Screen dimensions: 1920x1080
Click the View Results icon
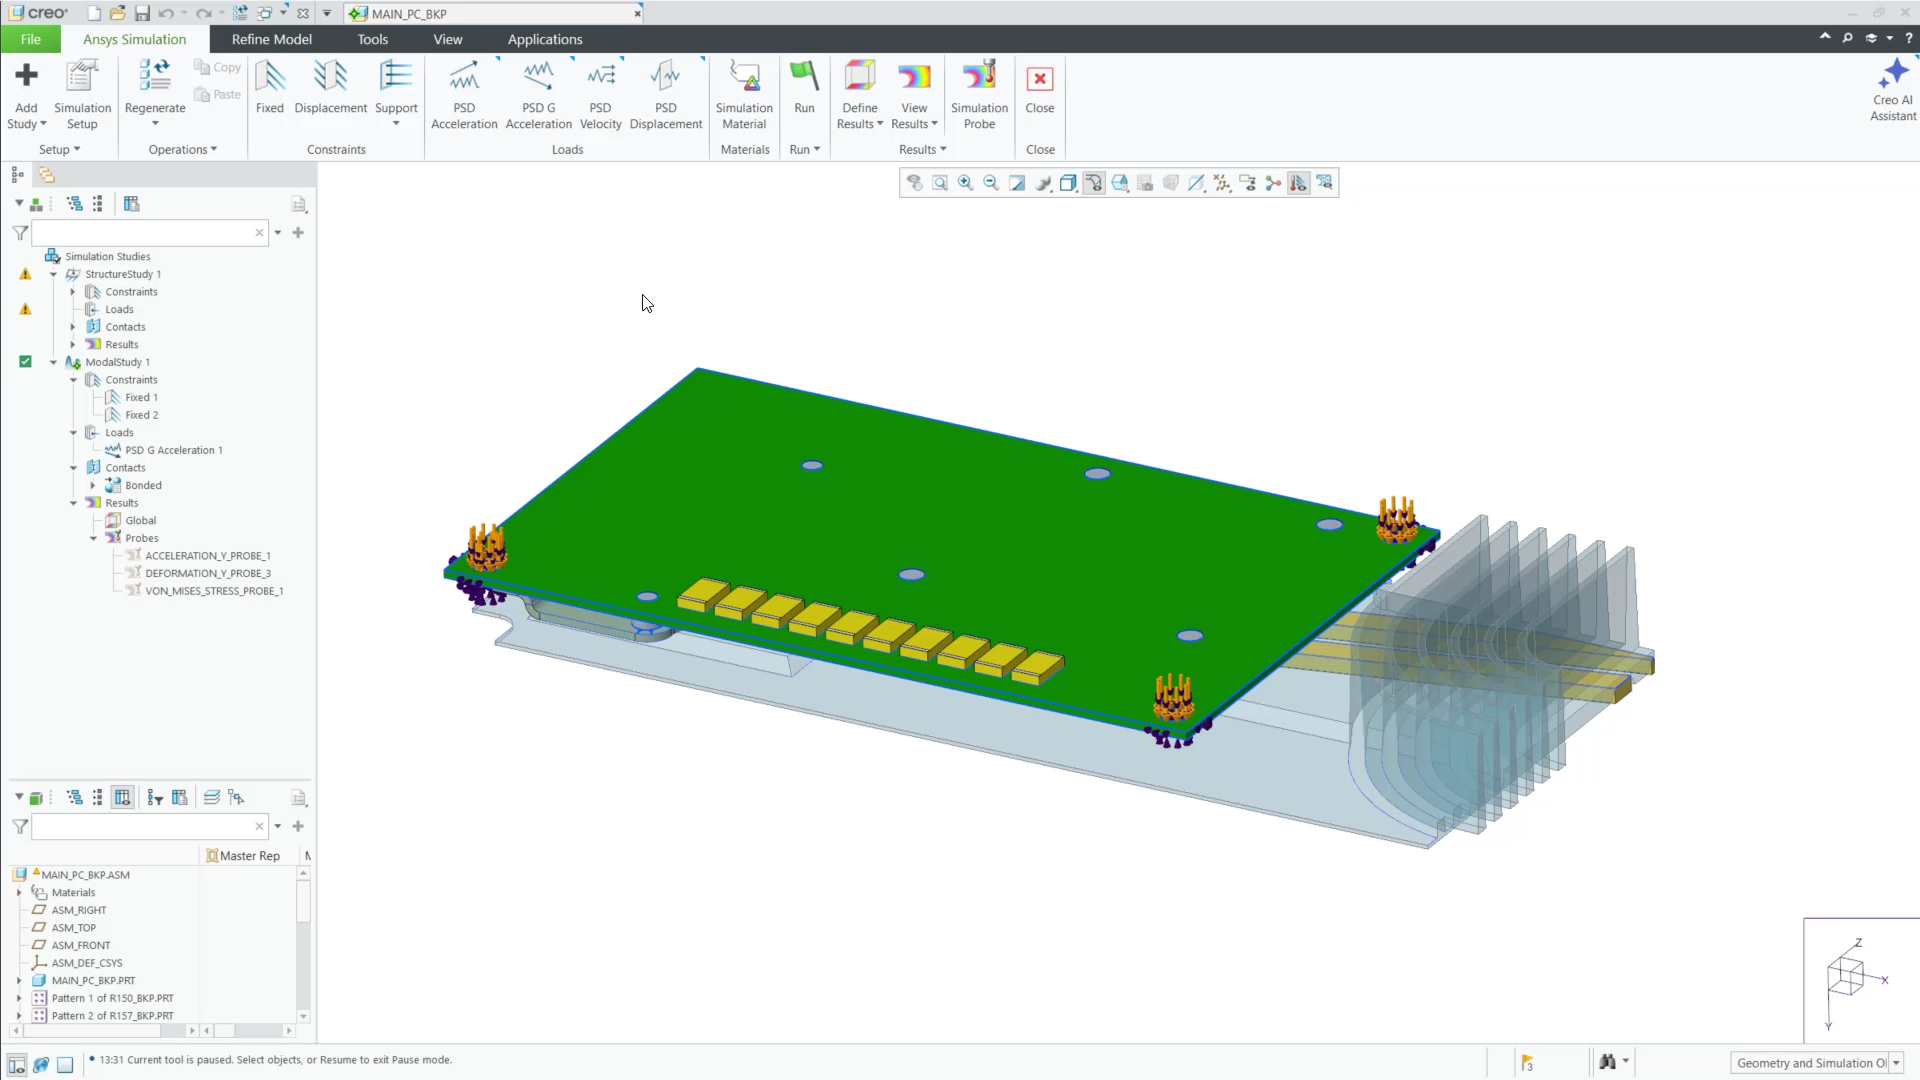(x=914, y=77)
